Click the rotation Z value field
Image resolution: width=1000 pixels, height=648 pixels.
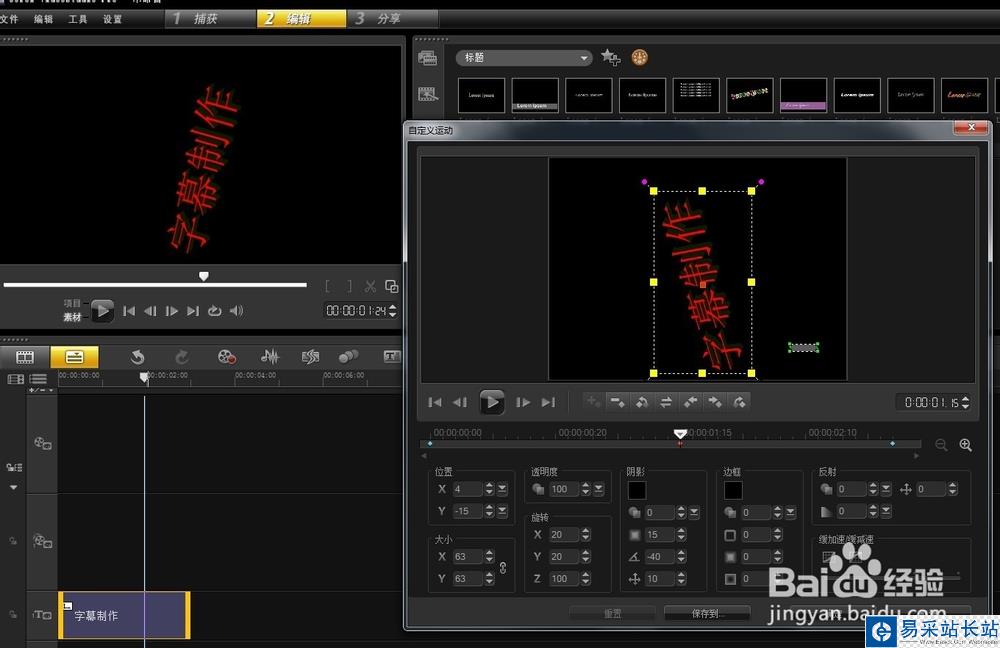(x=563, y=578)
